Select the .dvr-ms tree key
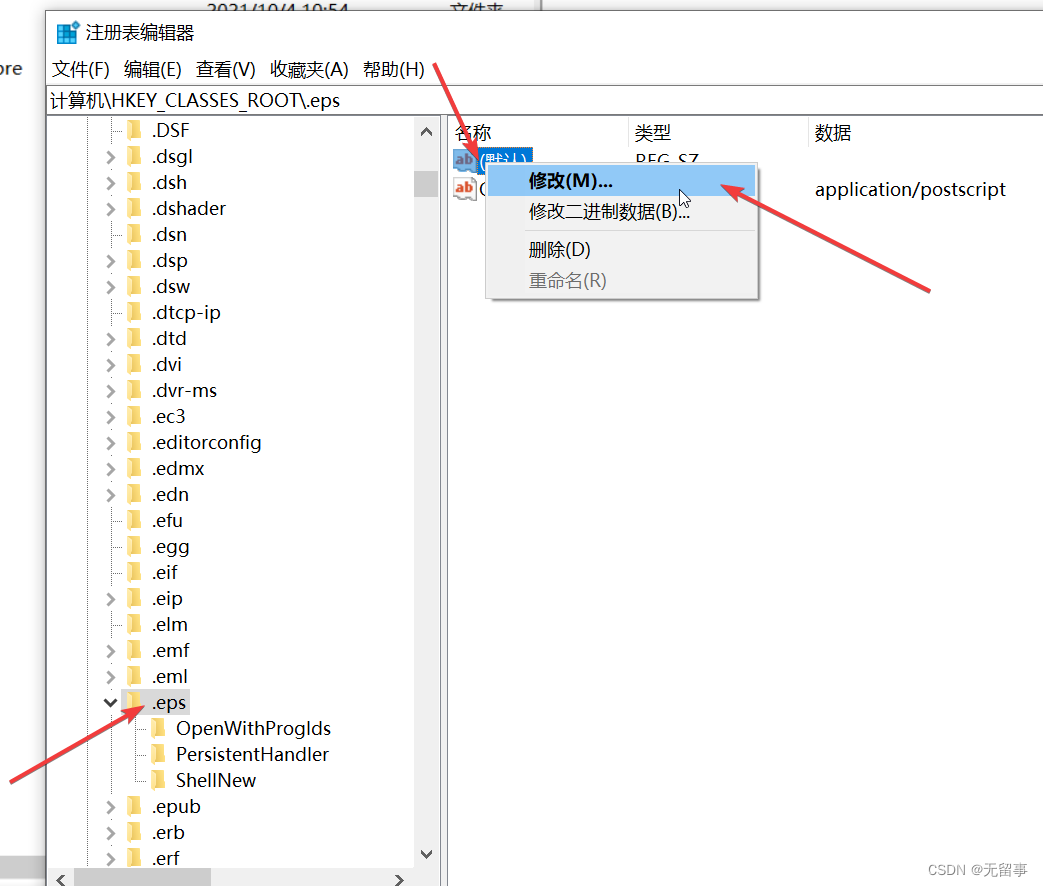The width and height of the screenshot is (1043, 886). (x=184, y=390)
